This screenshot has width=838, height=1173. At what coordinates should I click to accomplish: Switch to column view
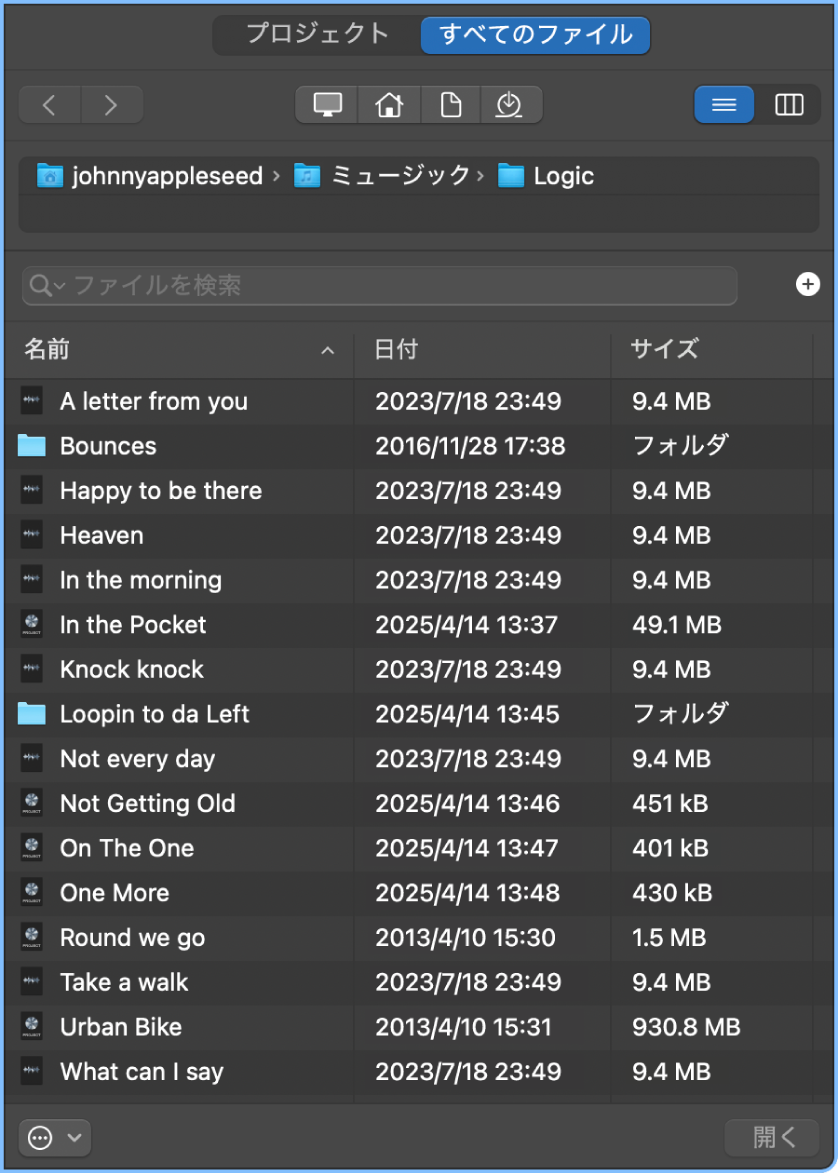click(x=789, y=104)
